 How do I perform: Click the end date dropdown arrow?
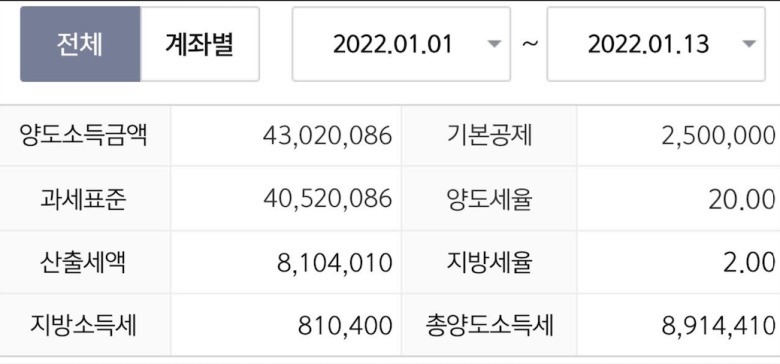749,44
